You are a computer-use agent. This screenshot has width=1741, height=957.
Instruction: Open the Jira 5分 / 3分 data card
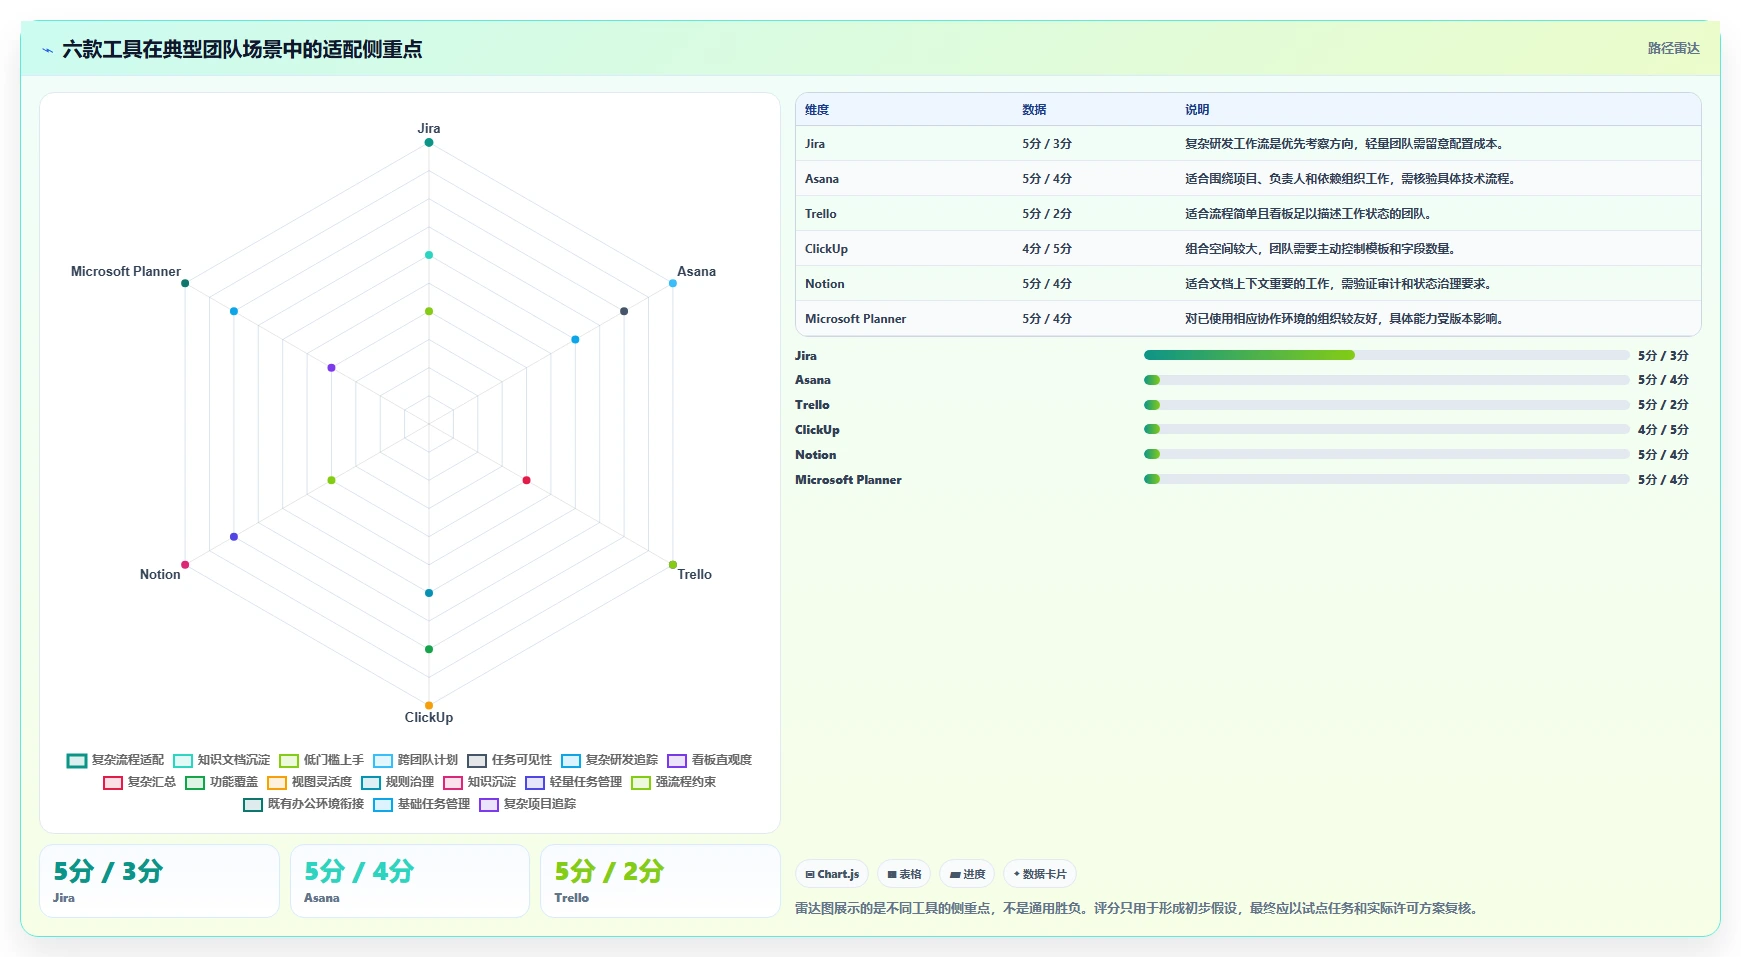click(159, 881)
